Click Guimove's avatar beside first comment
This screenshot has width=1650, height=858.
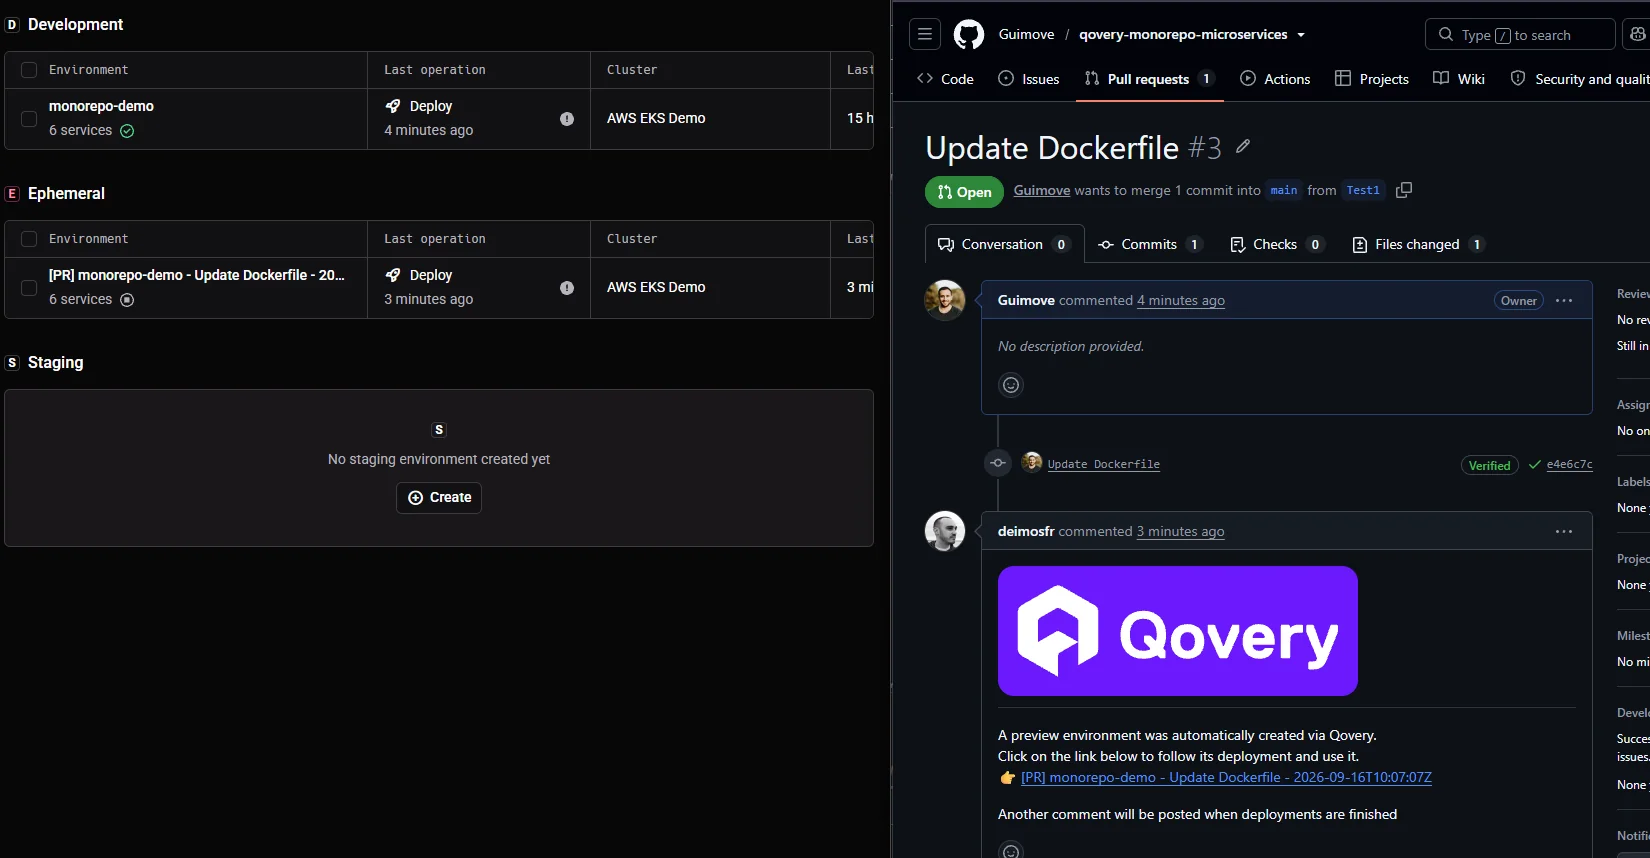click(x=944, y=300)
